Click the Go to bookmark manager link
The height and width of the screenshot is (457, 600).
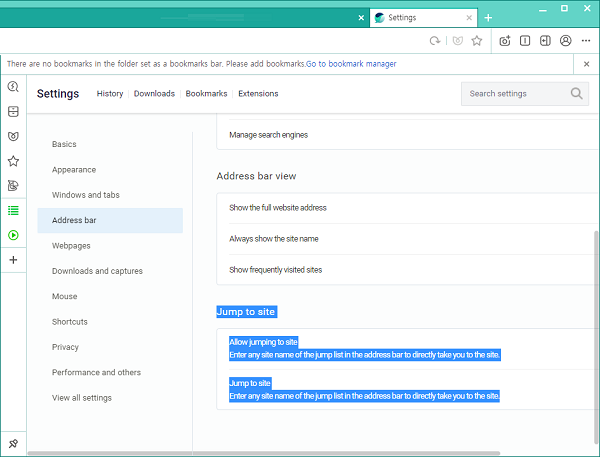(351, 64)
